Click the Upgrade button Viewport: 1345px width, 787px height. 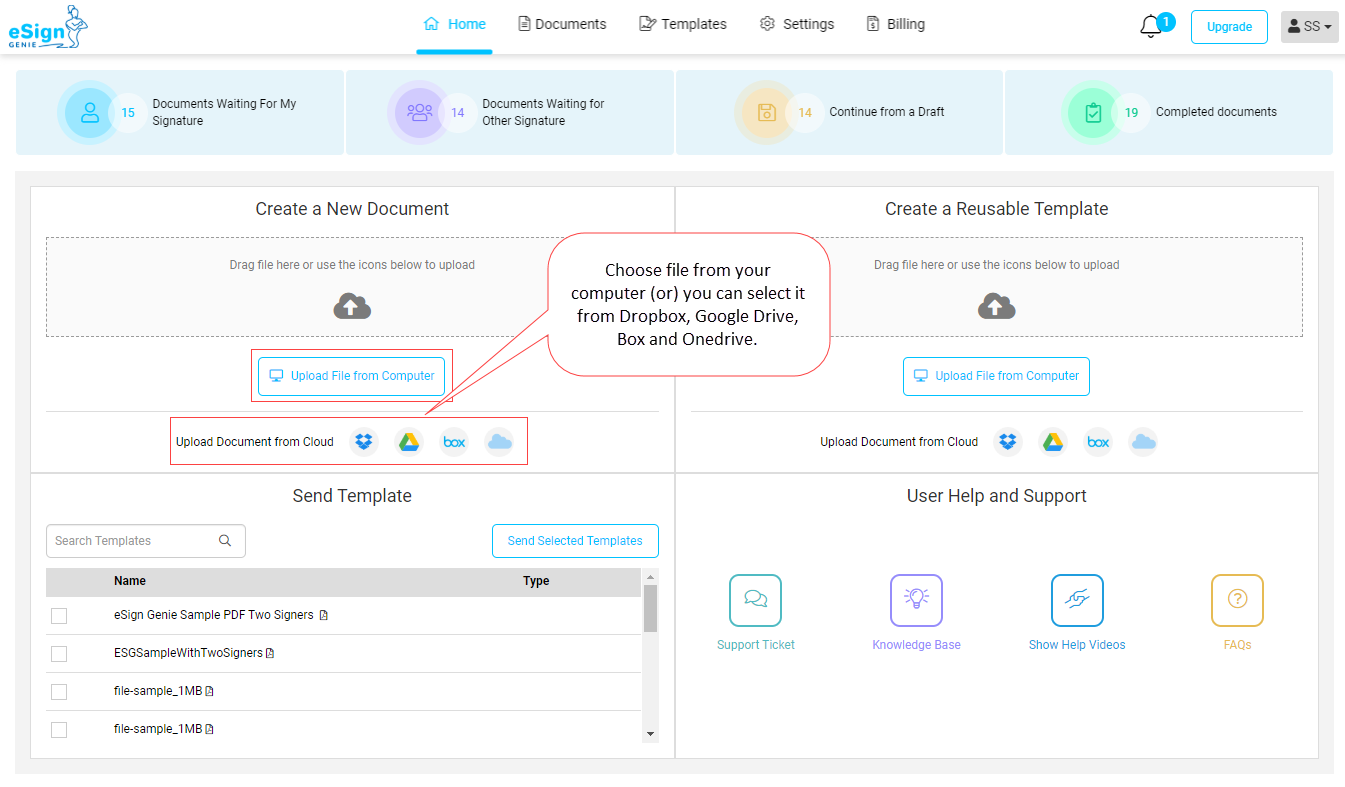[x=1229, y=27]
